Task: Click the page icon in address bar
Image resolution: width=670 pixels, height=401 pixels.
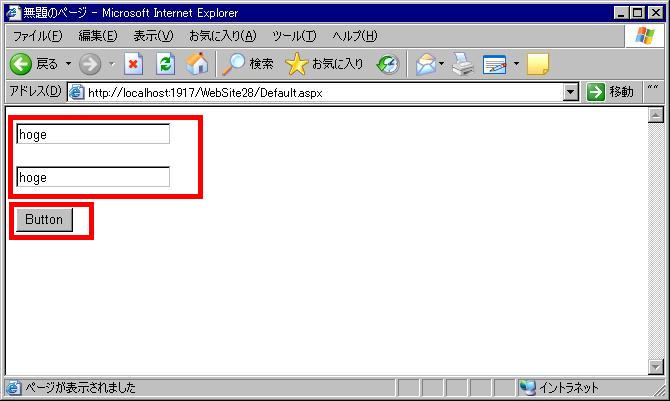Action: coord(76,92)
